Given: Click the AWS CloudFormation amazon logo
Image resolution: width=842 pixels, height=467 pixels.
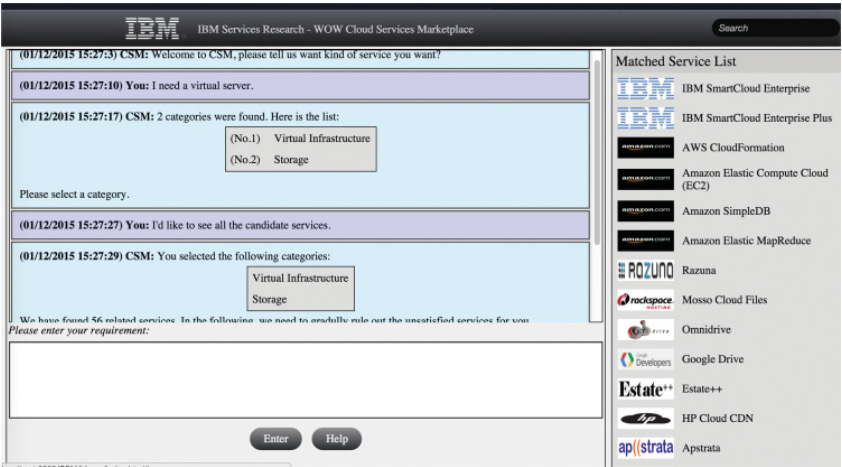Looking at the screenshot, I should [645, 147].
